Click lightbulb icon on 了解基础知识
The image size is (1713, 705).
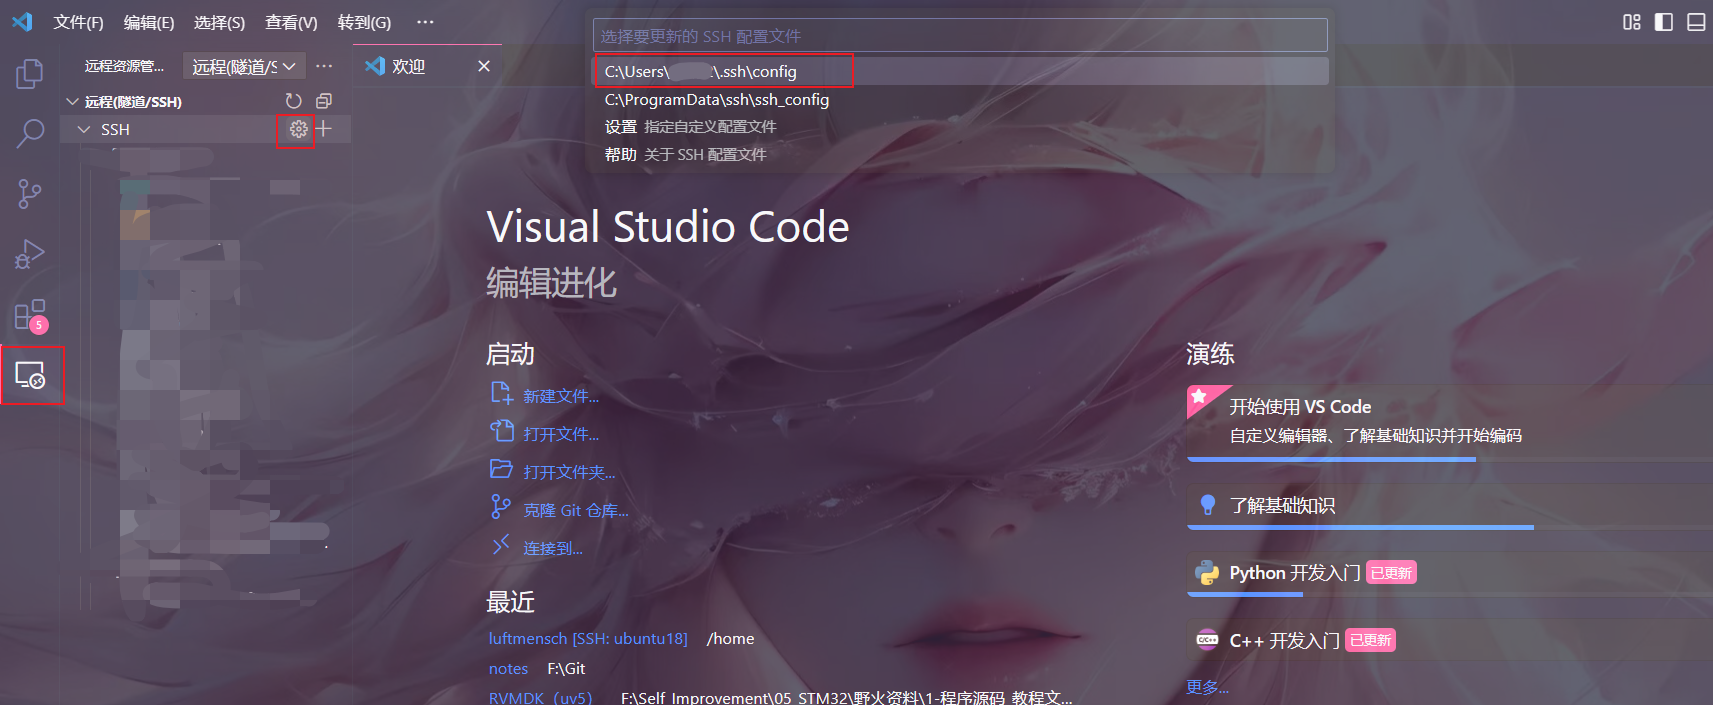click(1207, 505)
